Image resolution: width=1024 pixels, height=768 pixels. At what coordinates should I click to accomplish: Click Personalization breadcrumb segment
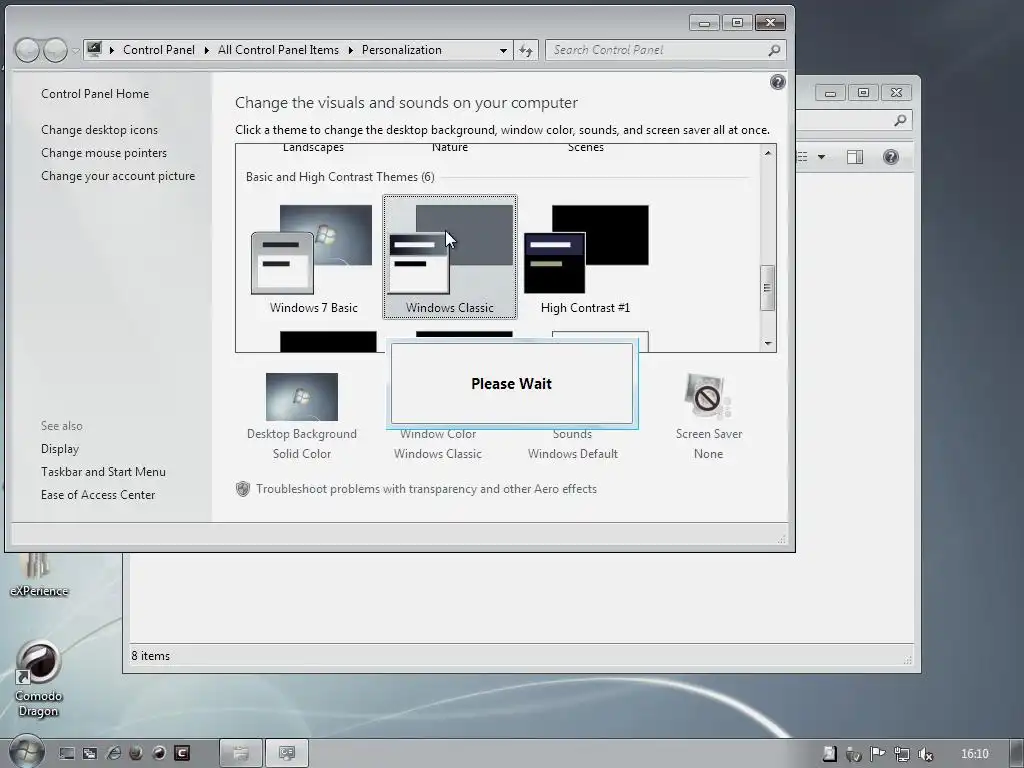[x=402, y=50]
